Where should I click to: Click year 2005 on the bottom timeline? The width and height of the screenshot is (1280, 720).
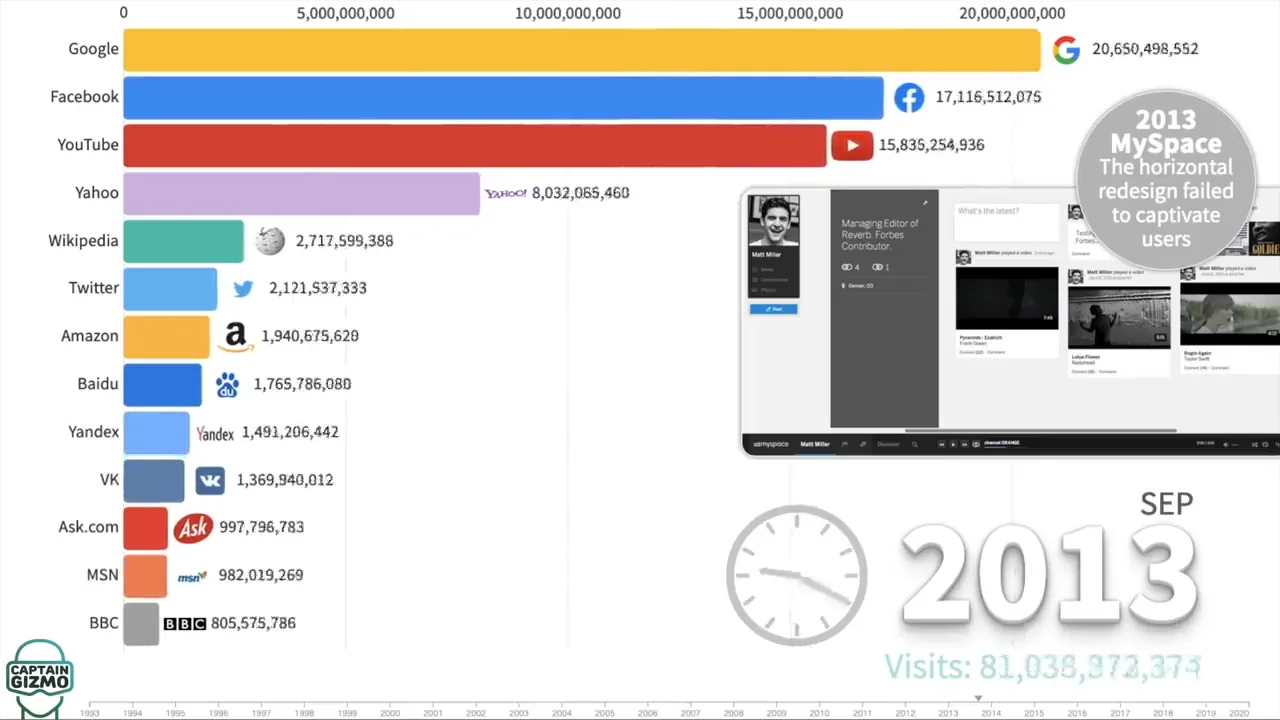[605, 713]
